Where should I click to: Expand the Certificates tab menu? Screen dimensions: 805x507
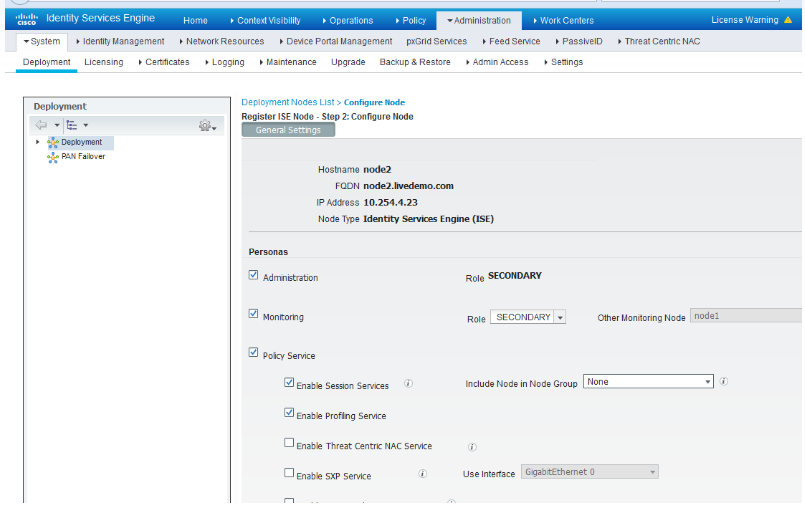coord(164,62)
